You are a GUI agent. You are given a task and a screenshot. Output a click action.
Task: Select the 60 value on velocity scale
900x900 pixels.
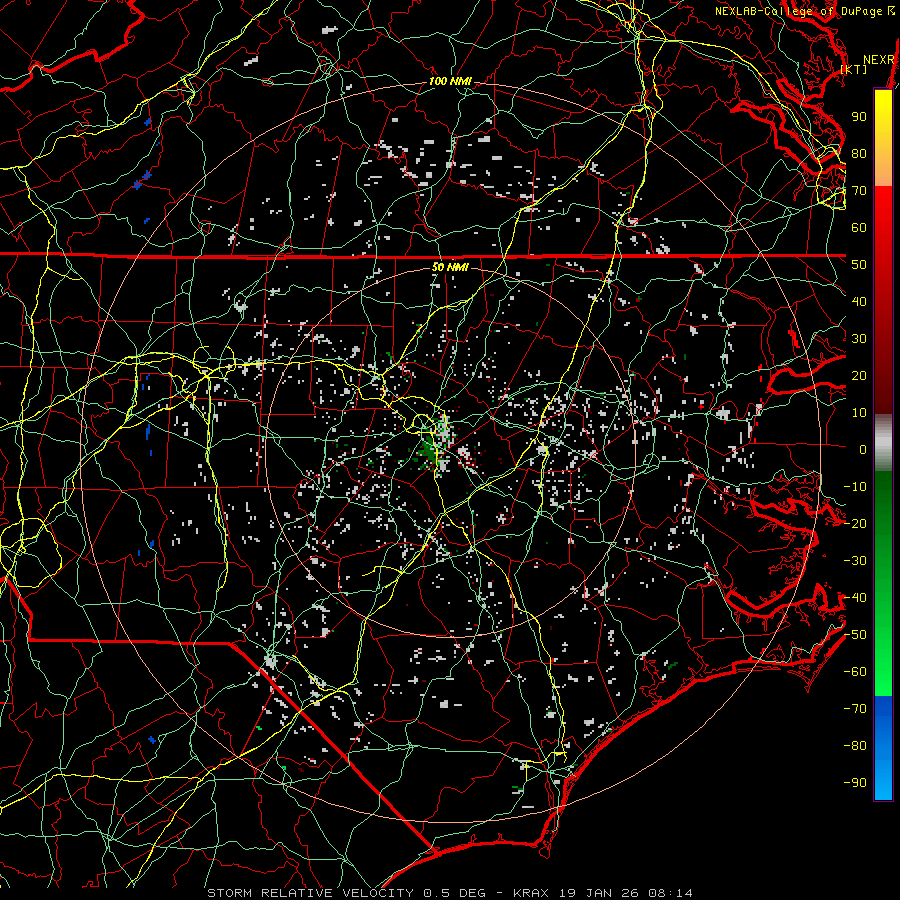tap(859, 228)
